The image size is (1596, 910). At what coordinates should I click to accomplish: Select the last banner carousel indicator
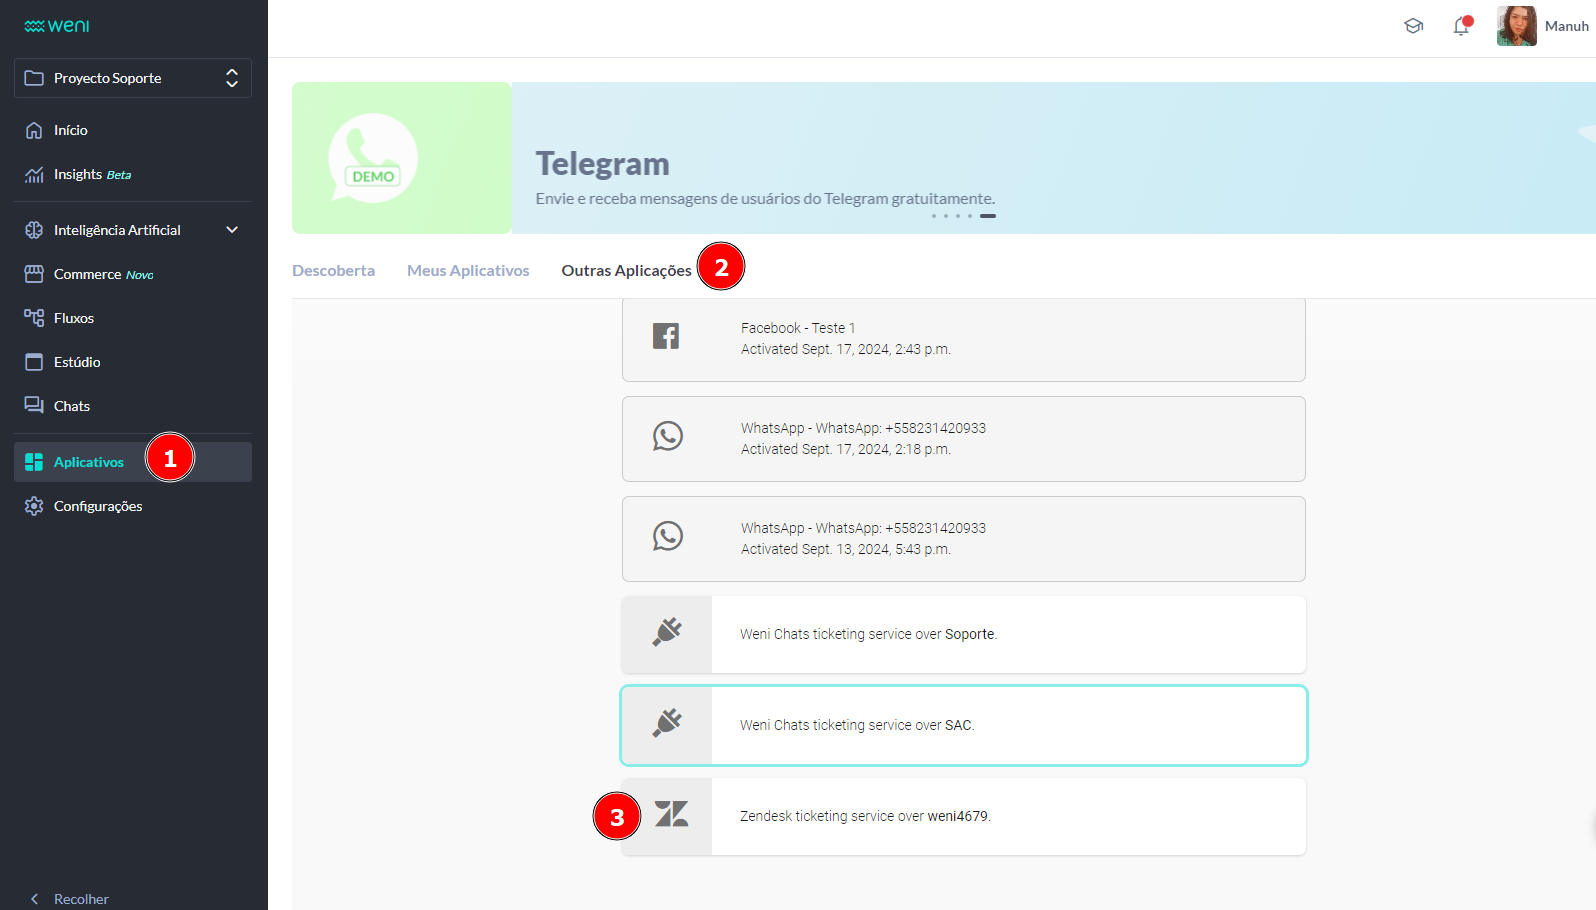point(987,216)
